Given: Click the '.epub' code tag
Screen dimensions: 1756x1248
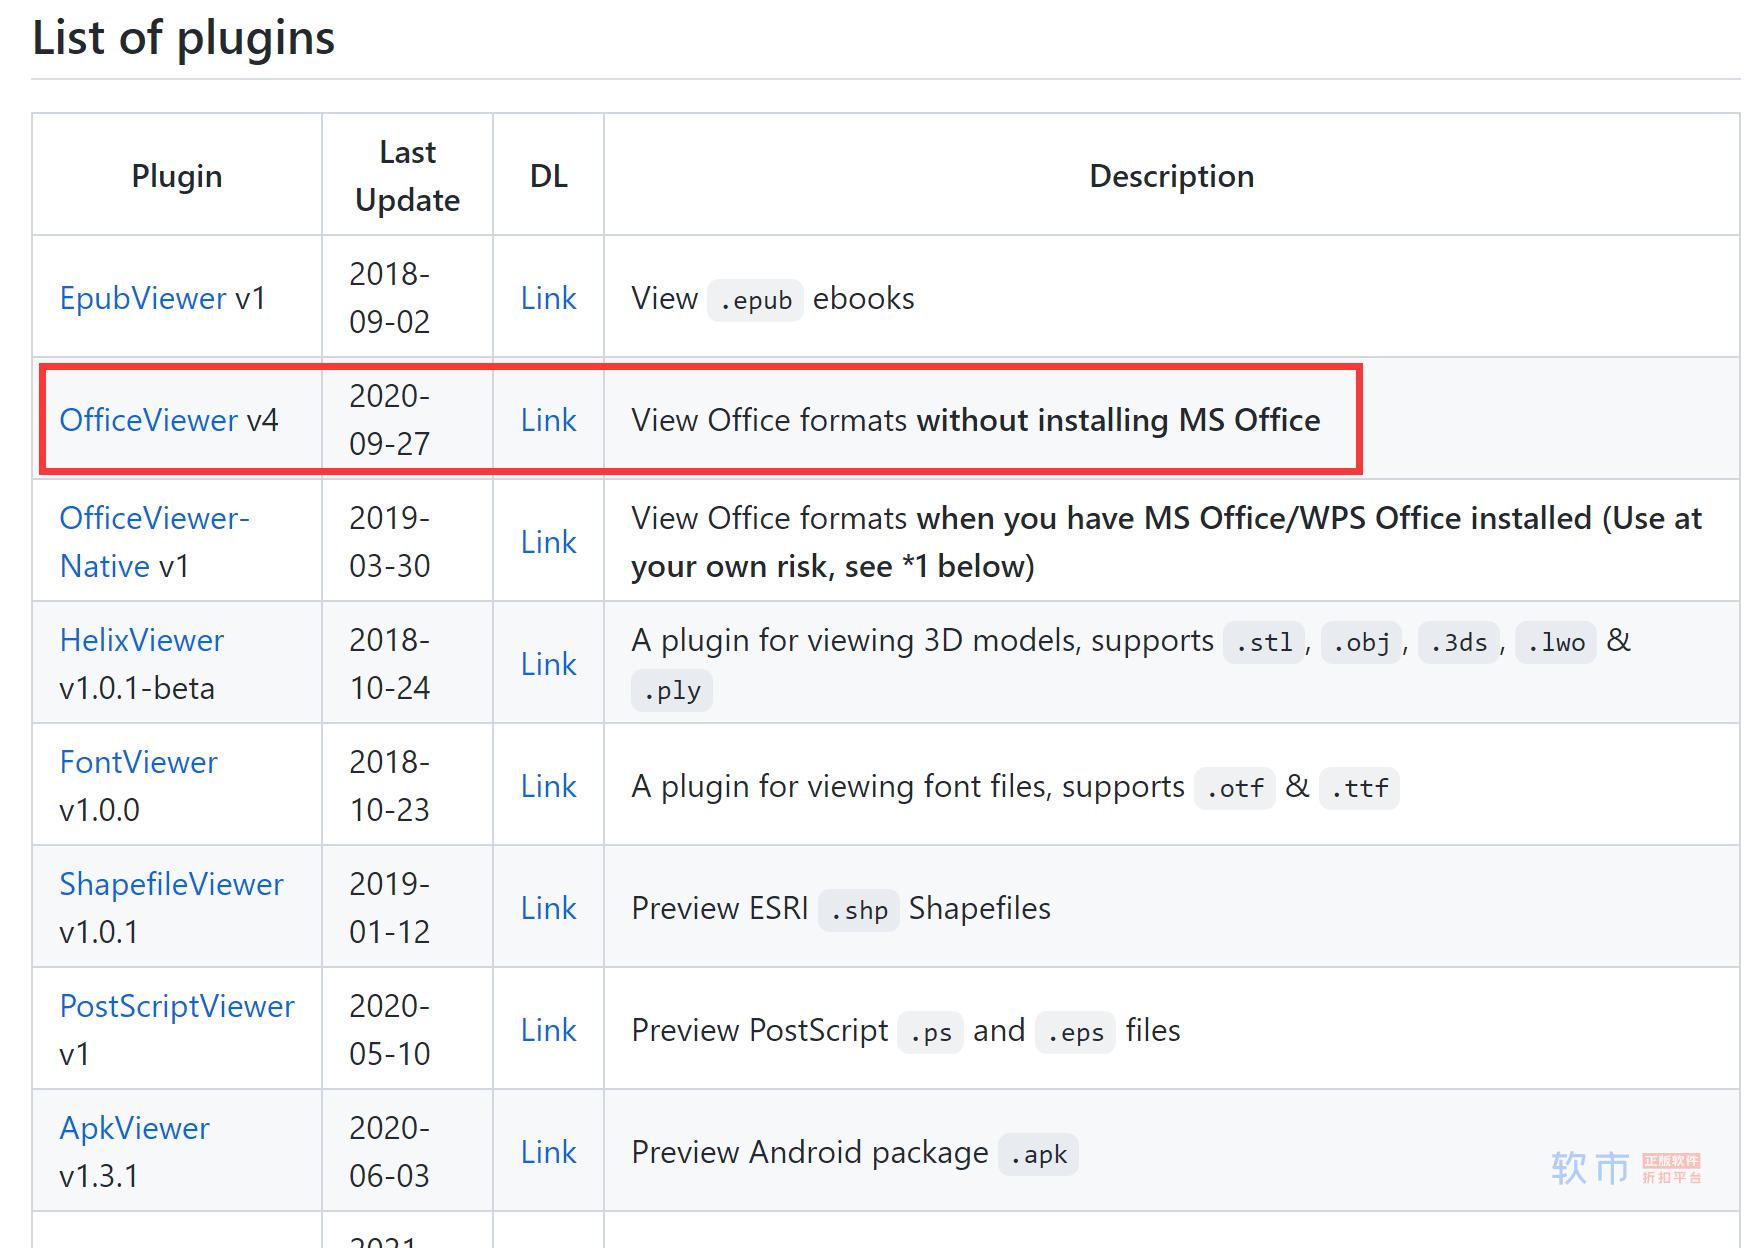Looking at the screenshot, I should [x=755, y=300].
